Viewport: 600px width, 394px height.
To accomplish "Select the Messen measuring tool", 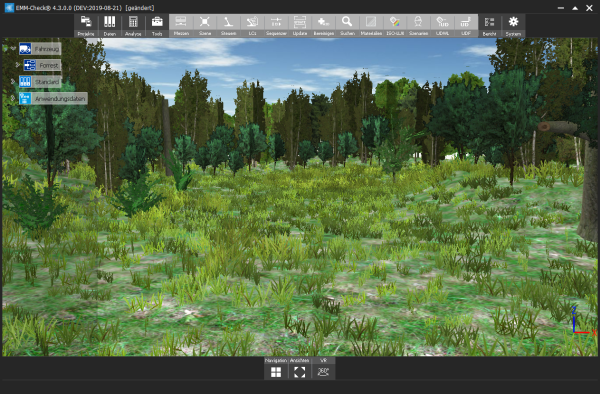I will pos(181,26).
